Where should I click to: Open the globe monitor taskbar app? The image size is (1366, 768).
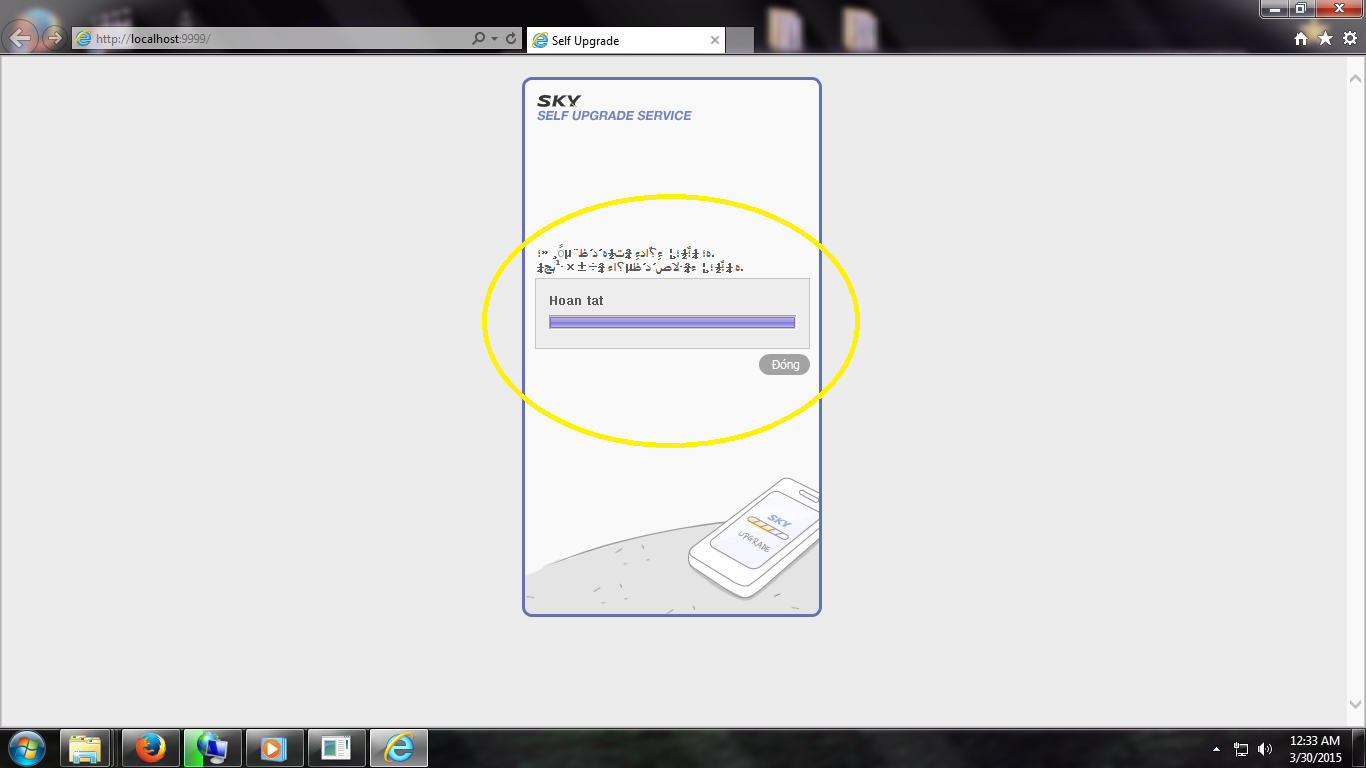click(212, 748)
